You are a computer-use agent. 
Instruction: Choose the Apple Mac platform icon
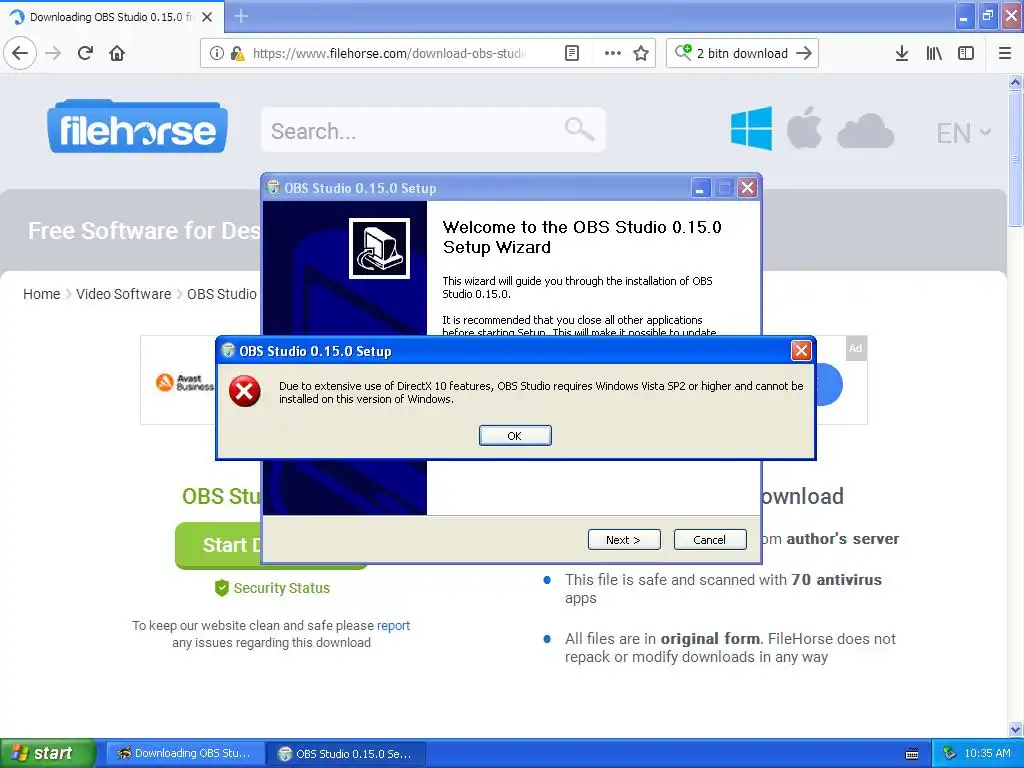pos(804,127)
